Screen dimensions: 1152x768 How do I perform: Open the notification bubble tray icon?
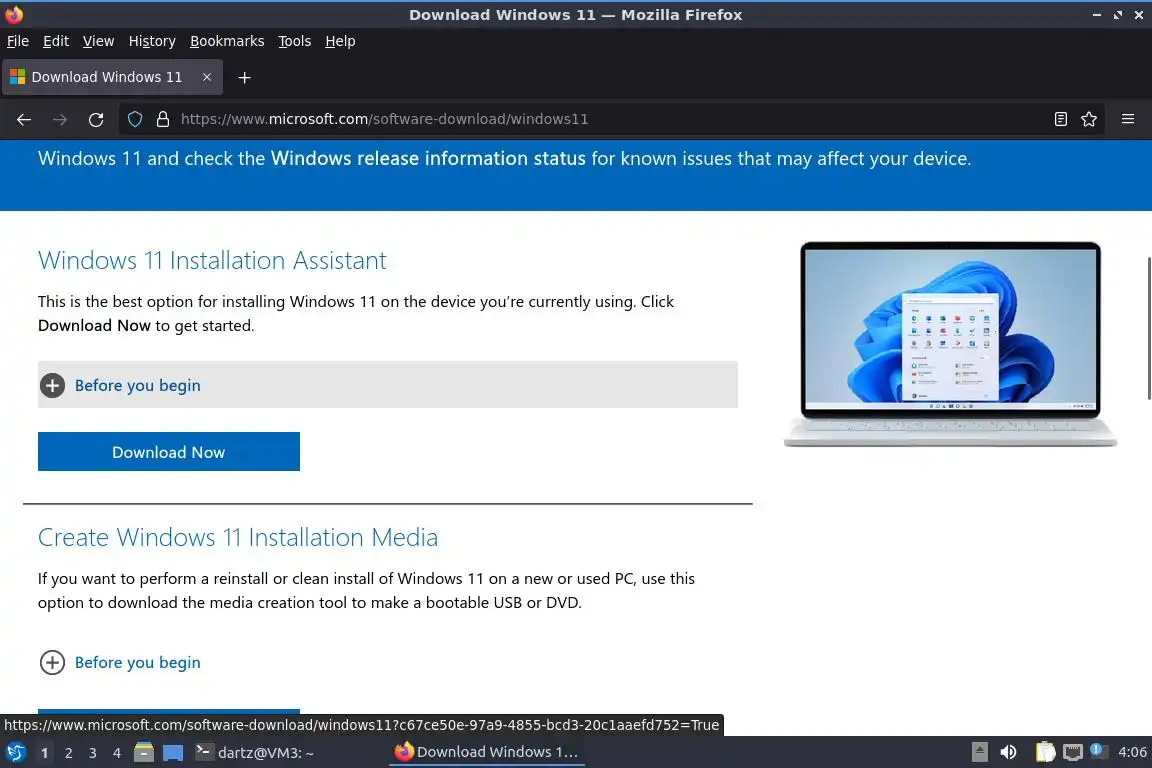(1096, 750)
